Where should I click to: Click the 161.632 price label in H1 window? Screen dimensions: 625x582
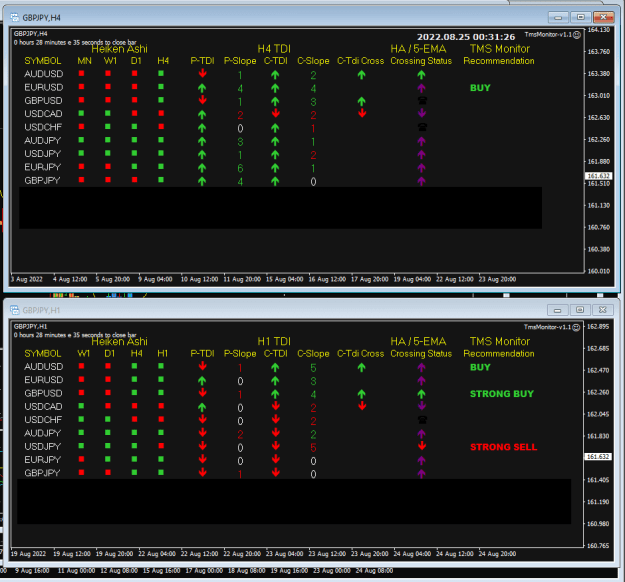pyautogui.click(x=598, y=456)
